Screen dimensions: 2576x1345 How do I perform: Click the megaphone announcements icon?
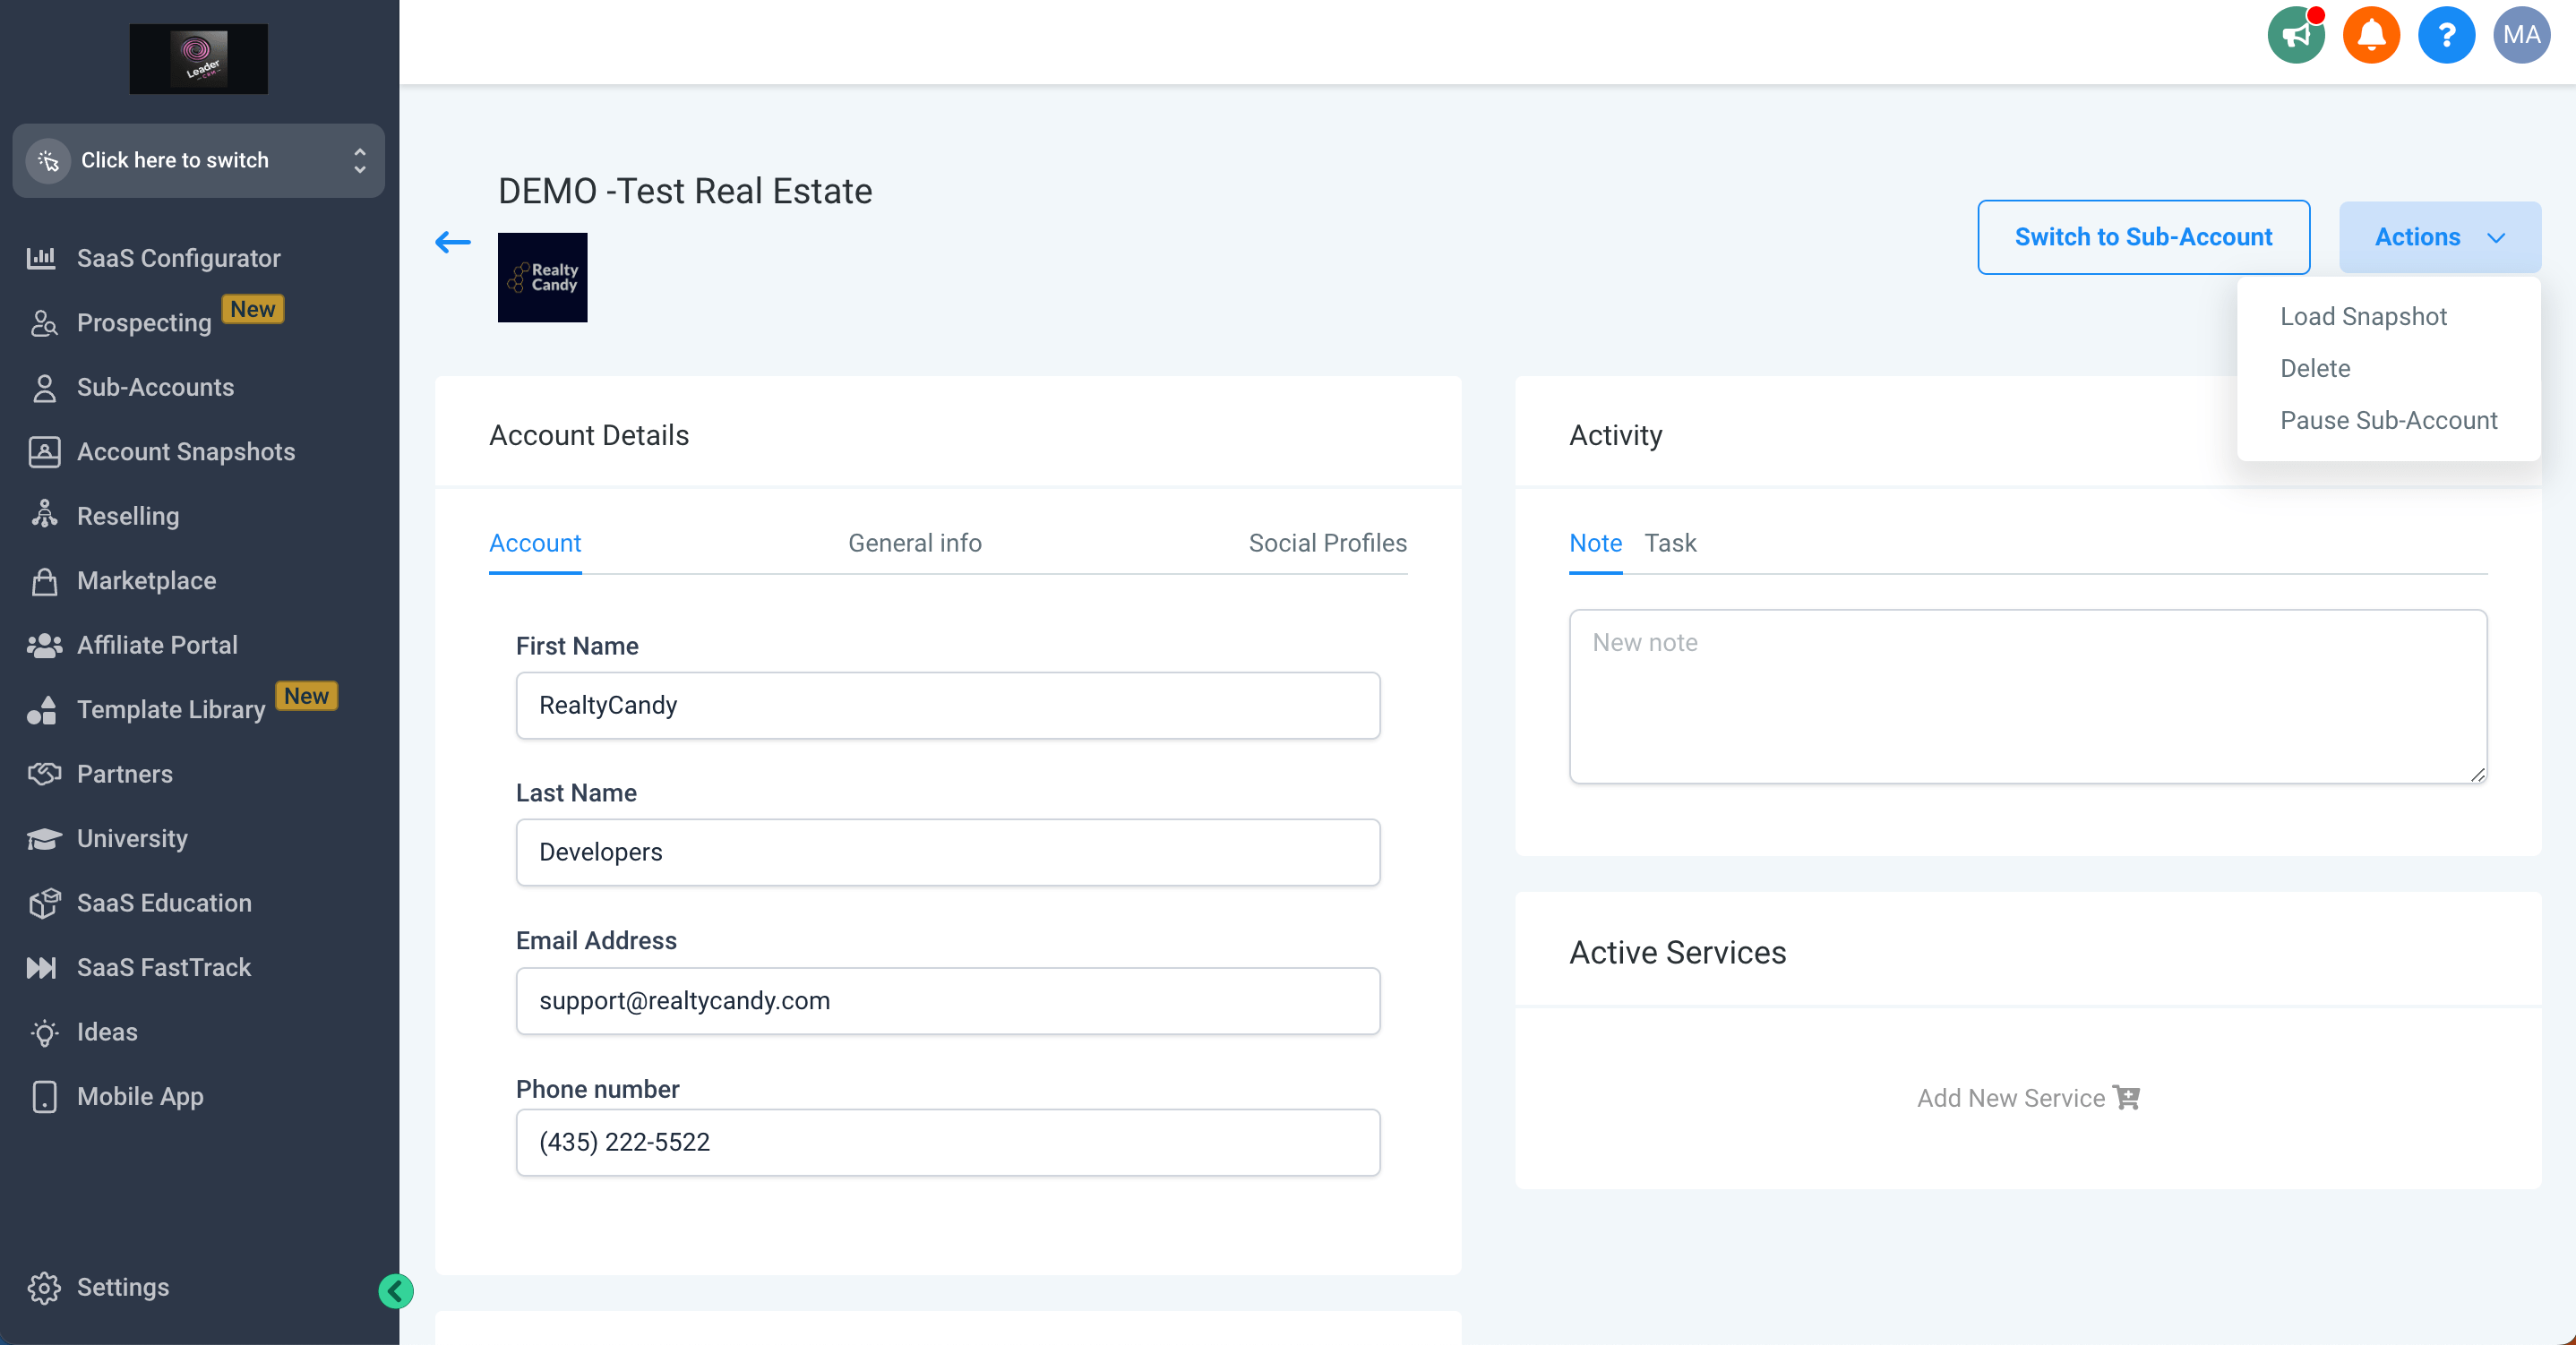pos(2295,36)
